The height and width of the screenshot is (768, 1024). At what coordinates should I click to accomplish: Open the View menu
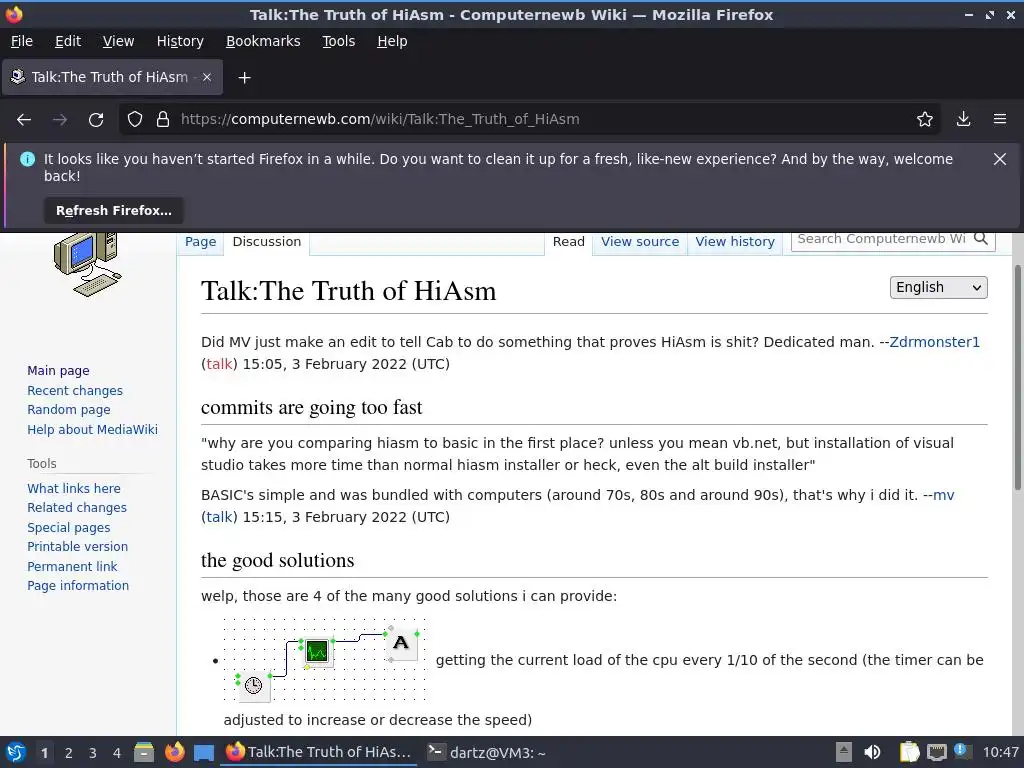118,41
